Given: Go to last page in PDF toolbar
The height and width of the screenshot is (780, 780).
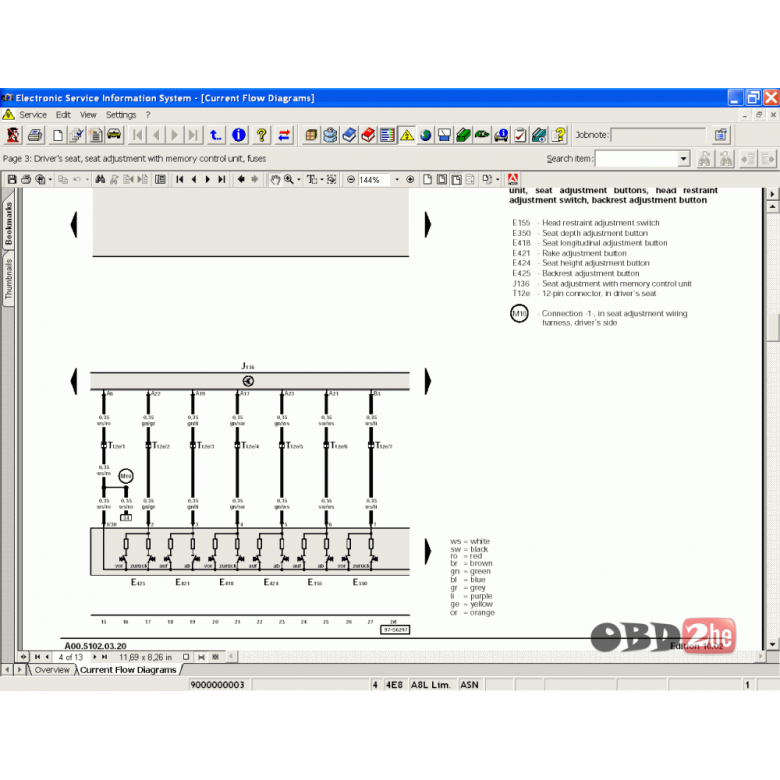Looking at the screenshot, I should click(222, 180).
